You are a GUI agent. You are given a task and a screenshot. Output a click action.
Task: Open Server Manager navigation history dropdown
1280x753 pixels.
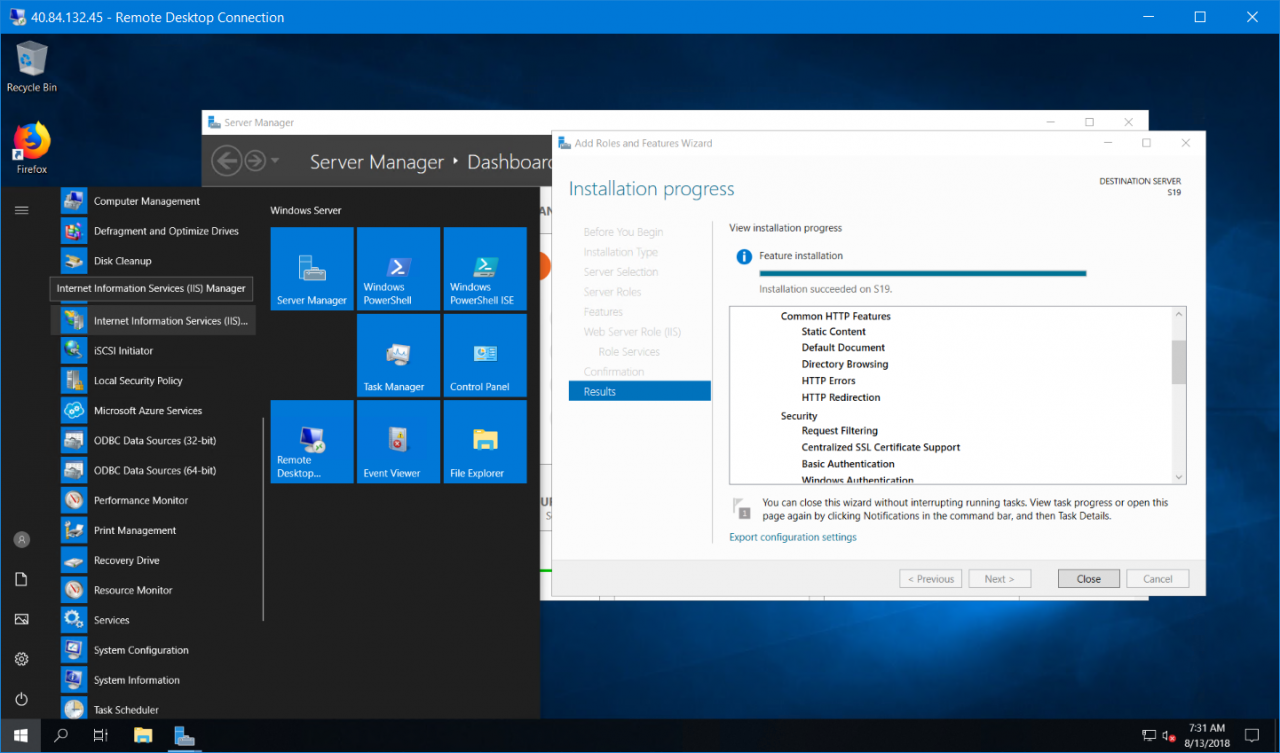pyautogui.click(x=275, y=162)
